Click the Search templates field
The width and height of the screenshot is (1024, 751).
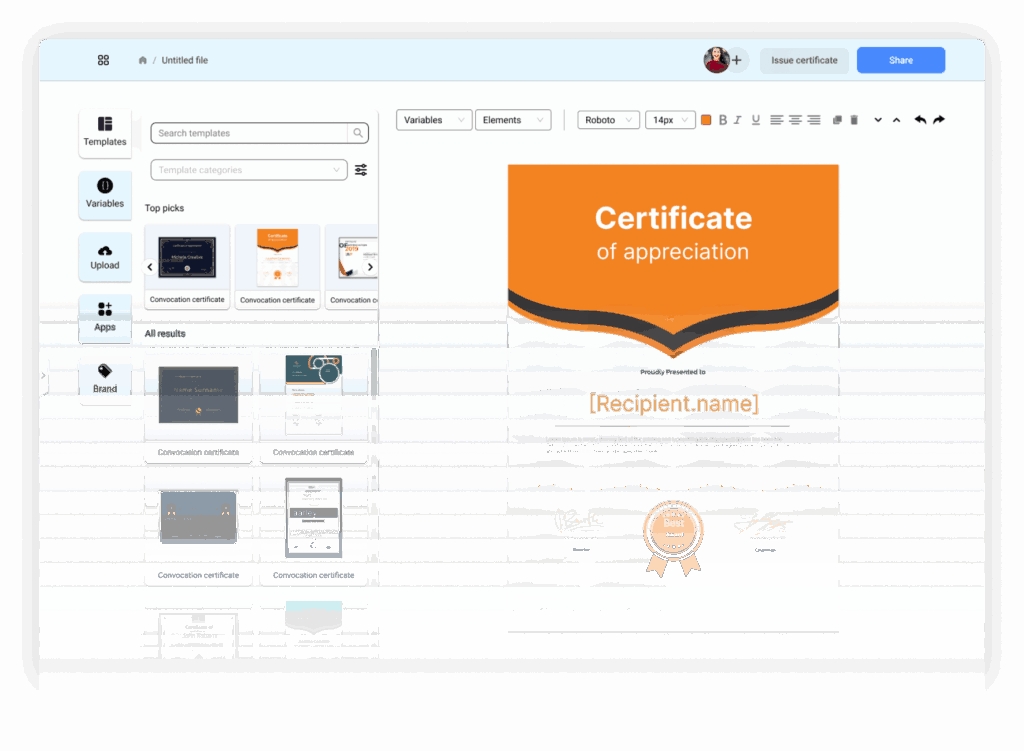(250, 133)
